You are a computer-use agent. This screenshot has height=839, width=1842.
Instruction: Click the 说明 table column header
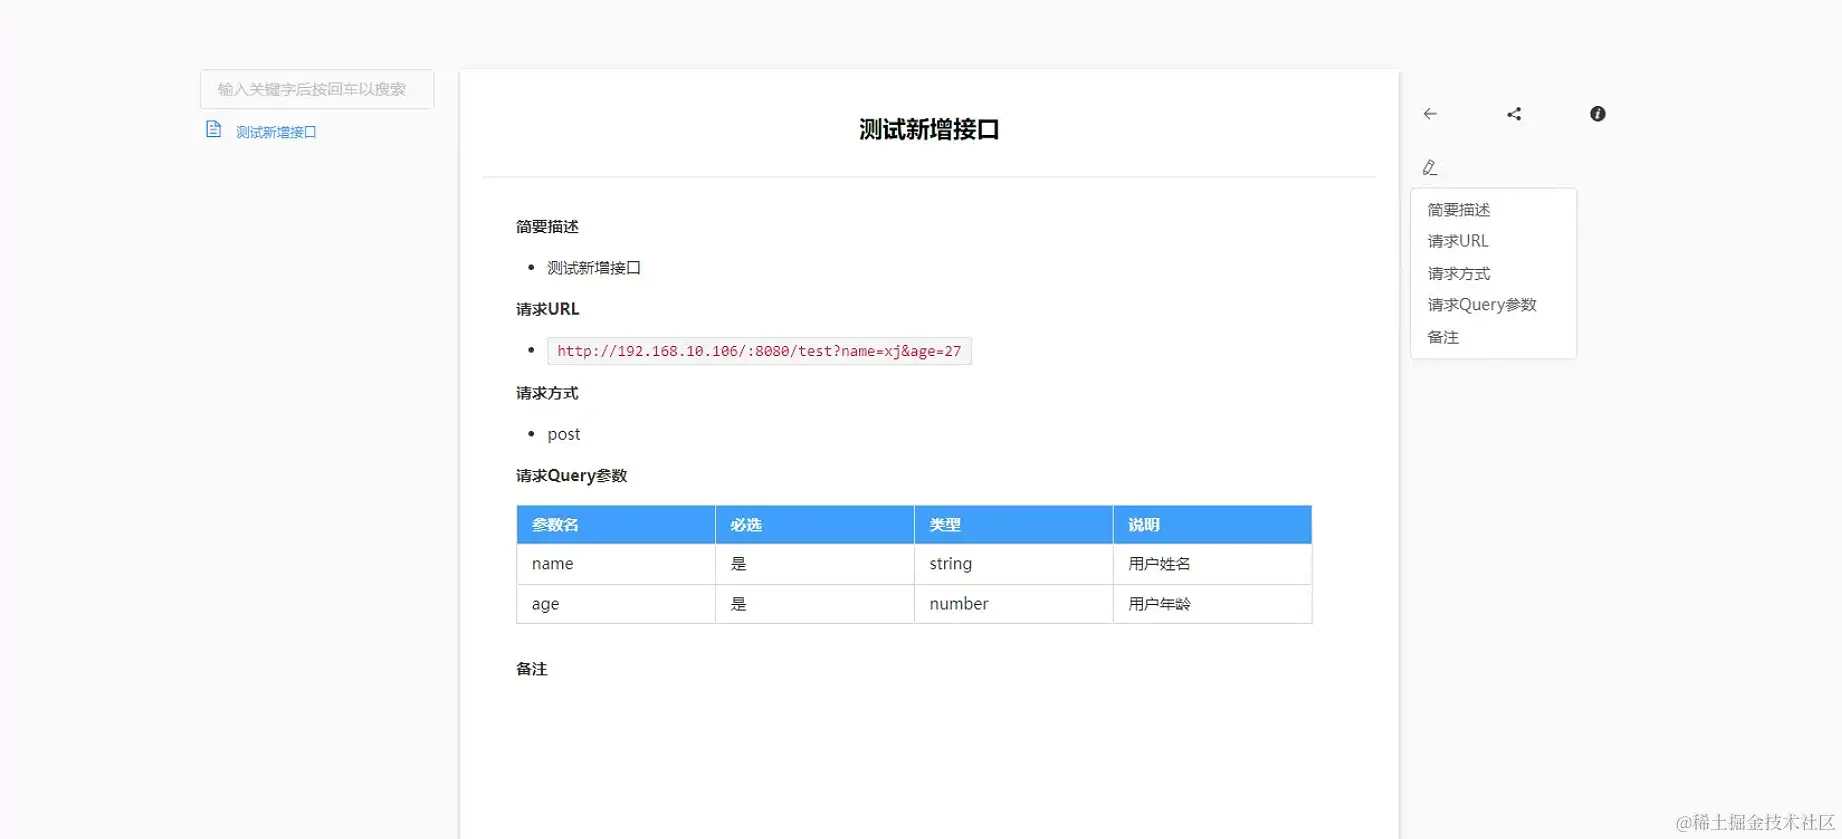[1213, 525]
